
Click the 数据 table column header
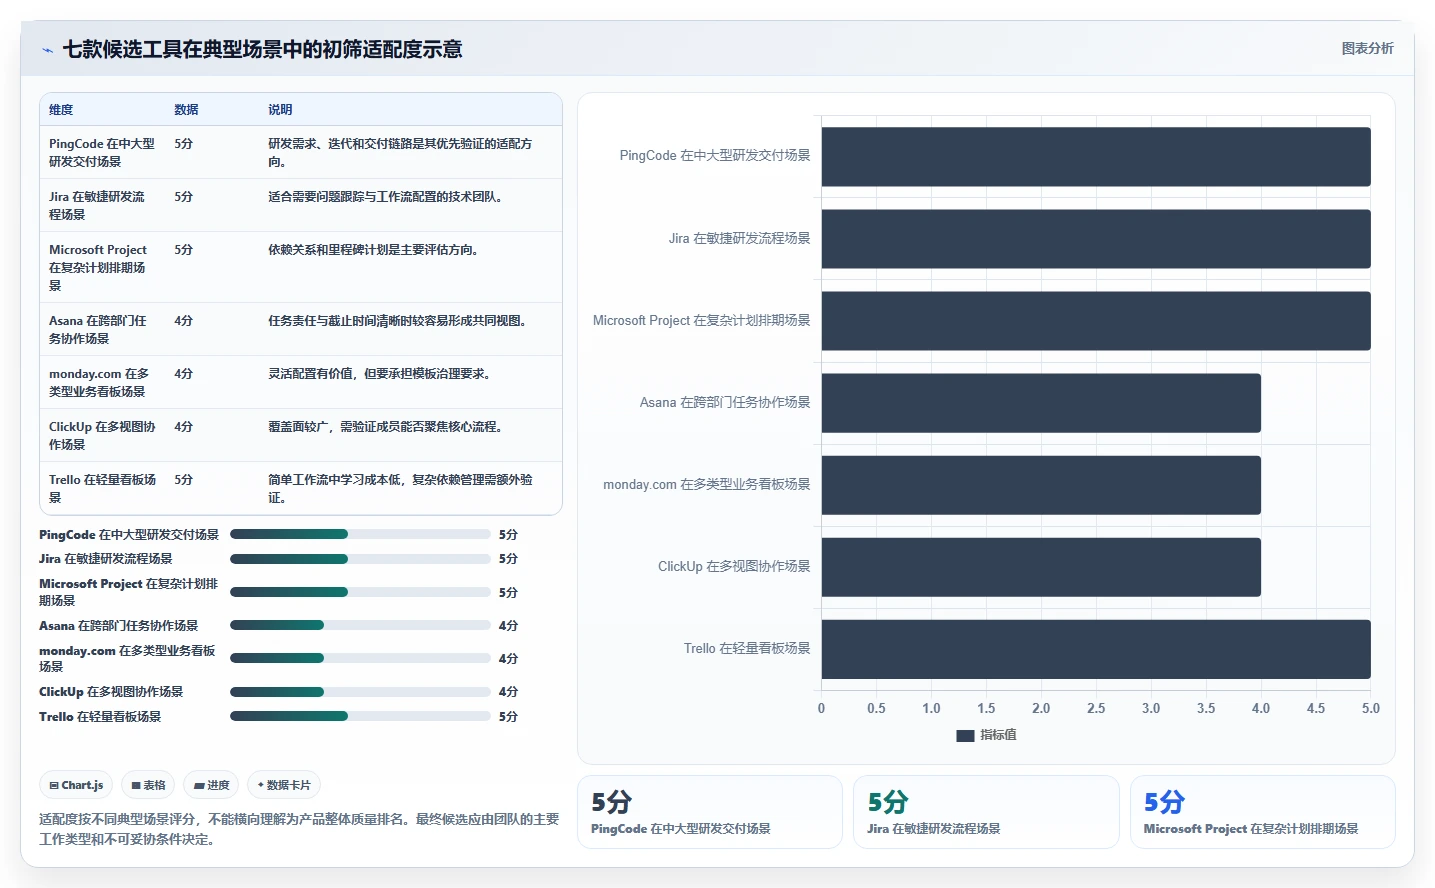[x=186, y=110]
